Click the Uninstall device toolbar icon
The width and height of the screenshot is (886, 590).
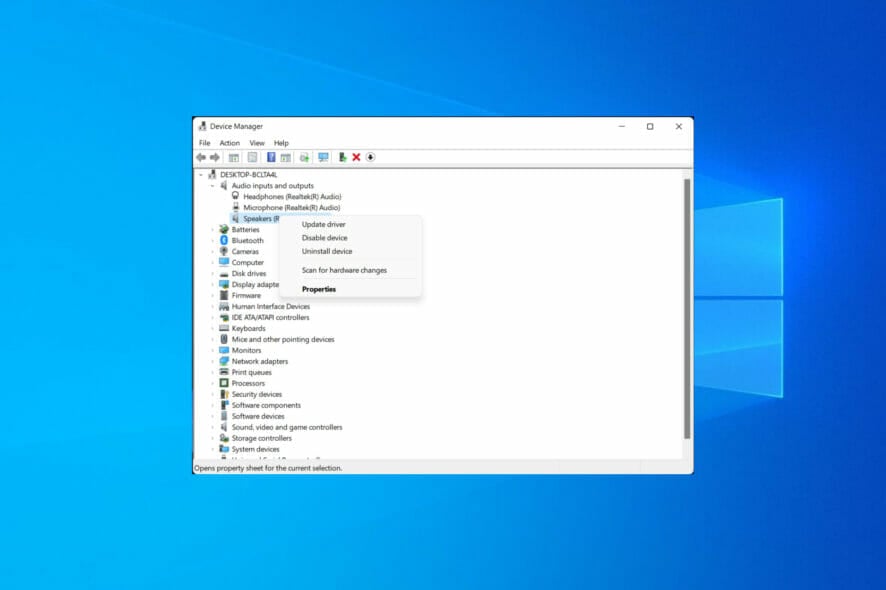(x=370, y=157)
